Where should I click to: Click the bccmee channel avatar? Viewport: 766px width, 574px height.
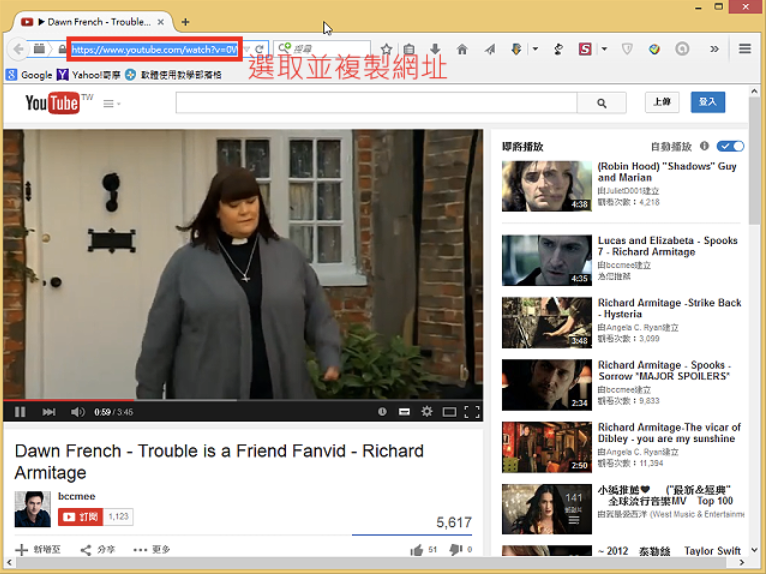click(32, 509)
